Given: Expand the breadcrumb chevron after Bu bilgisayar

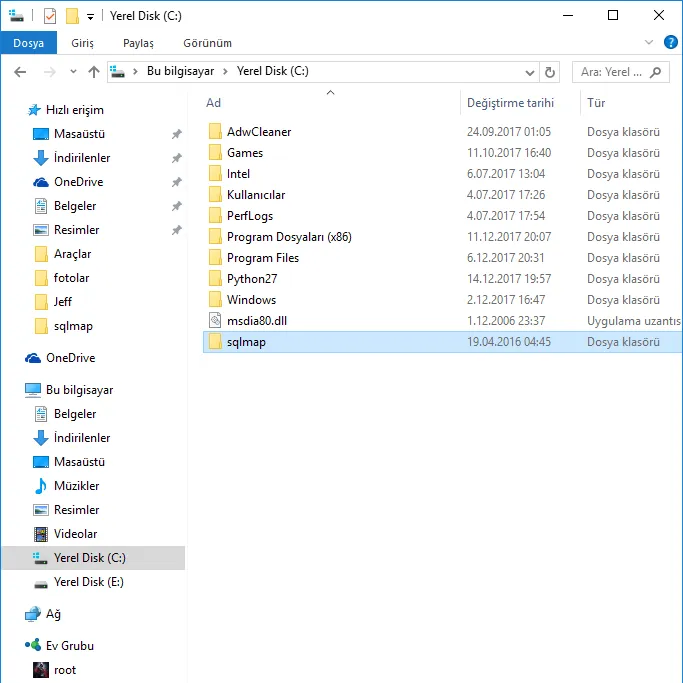Looking at the screenshot, I should [x=225, y=71].
